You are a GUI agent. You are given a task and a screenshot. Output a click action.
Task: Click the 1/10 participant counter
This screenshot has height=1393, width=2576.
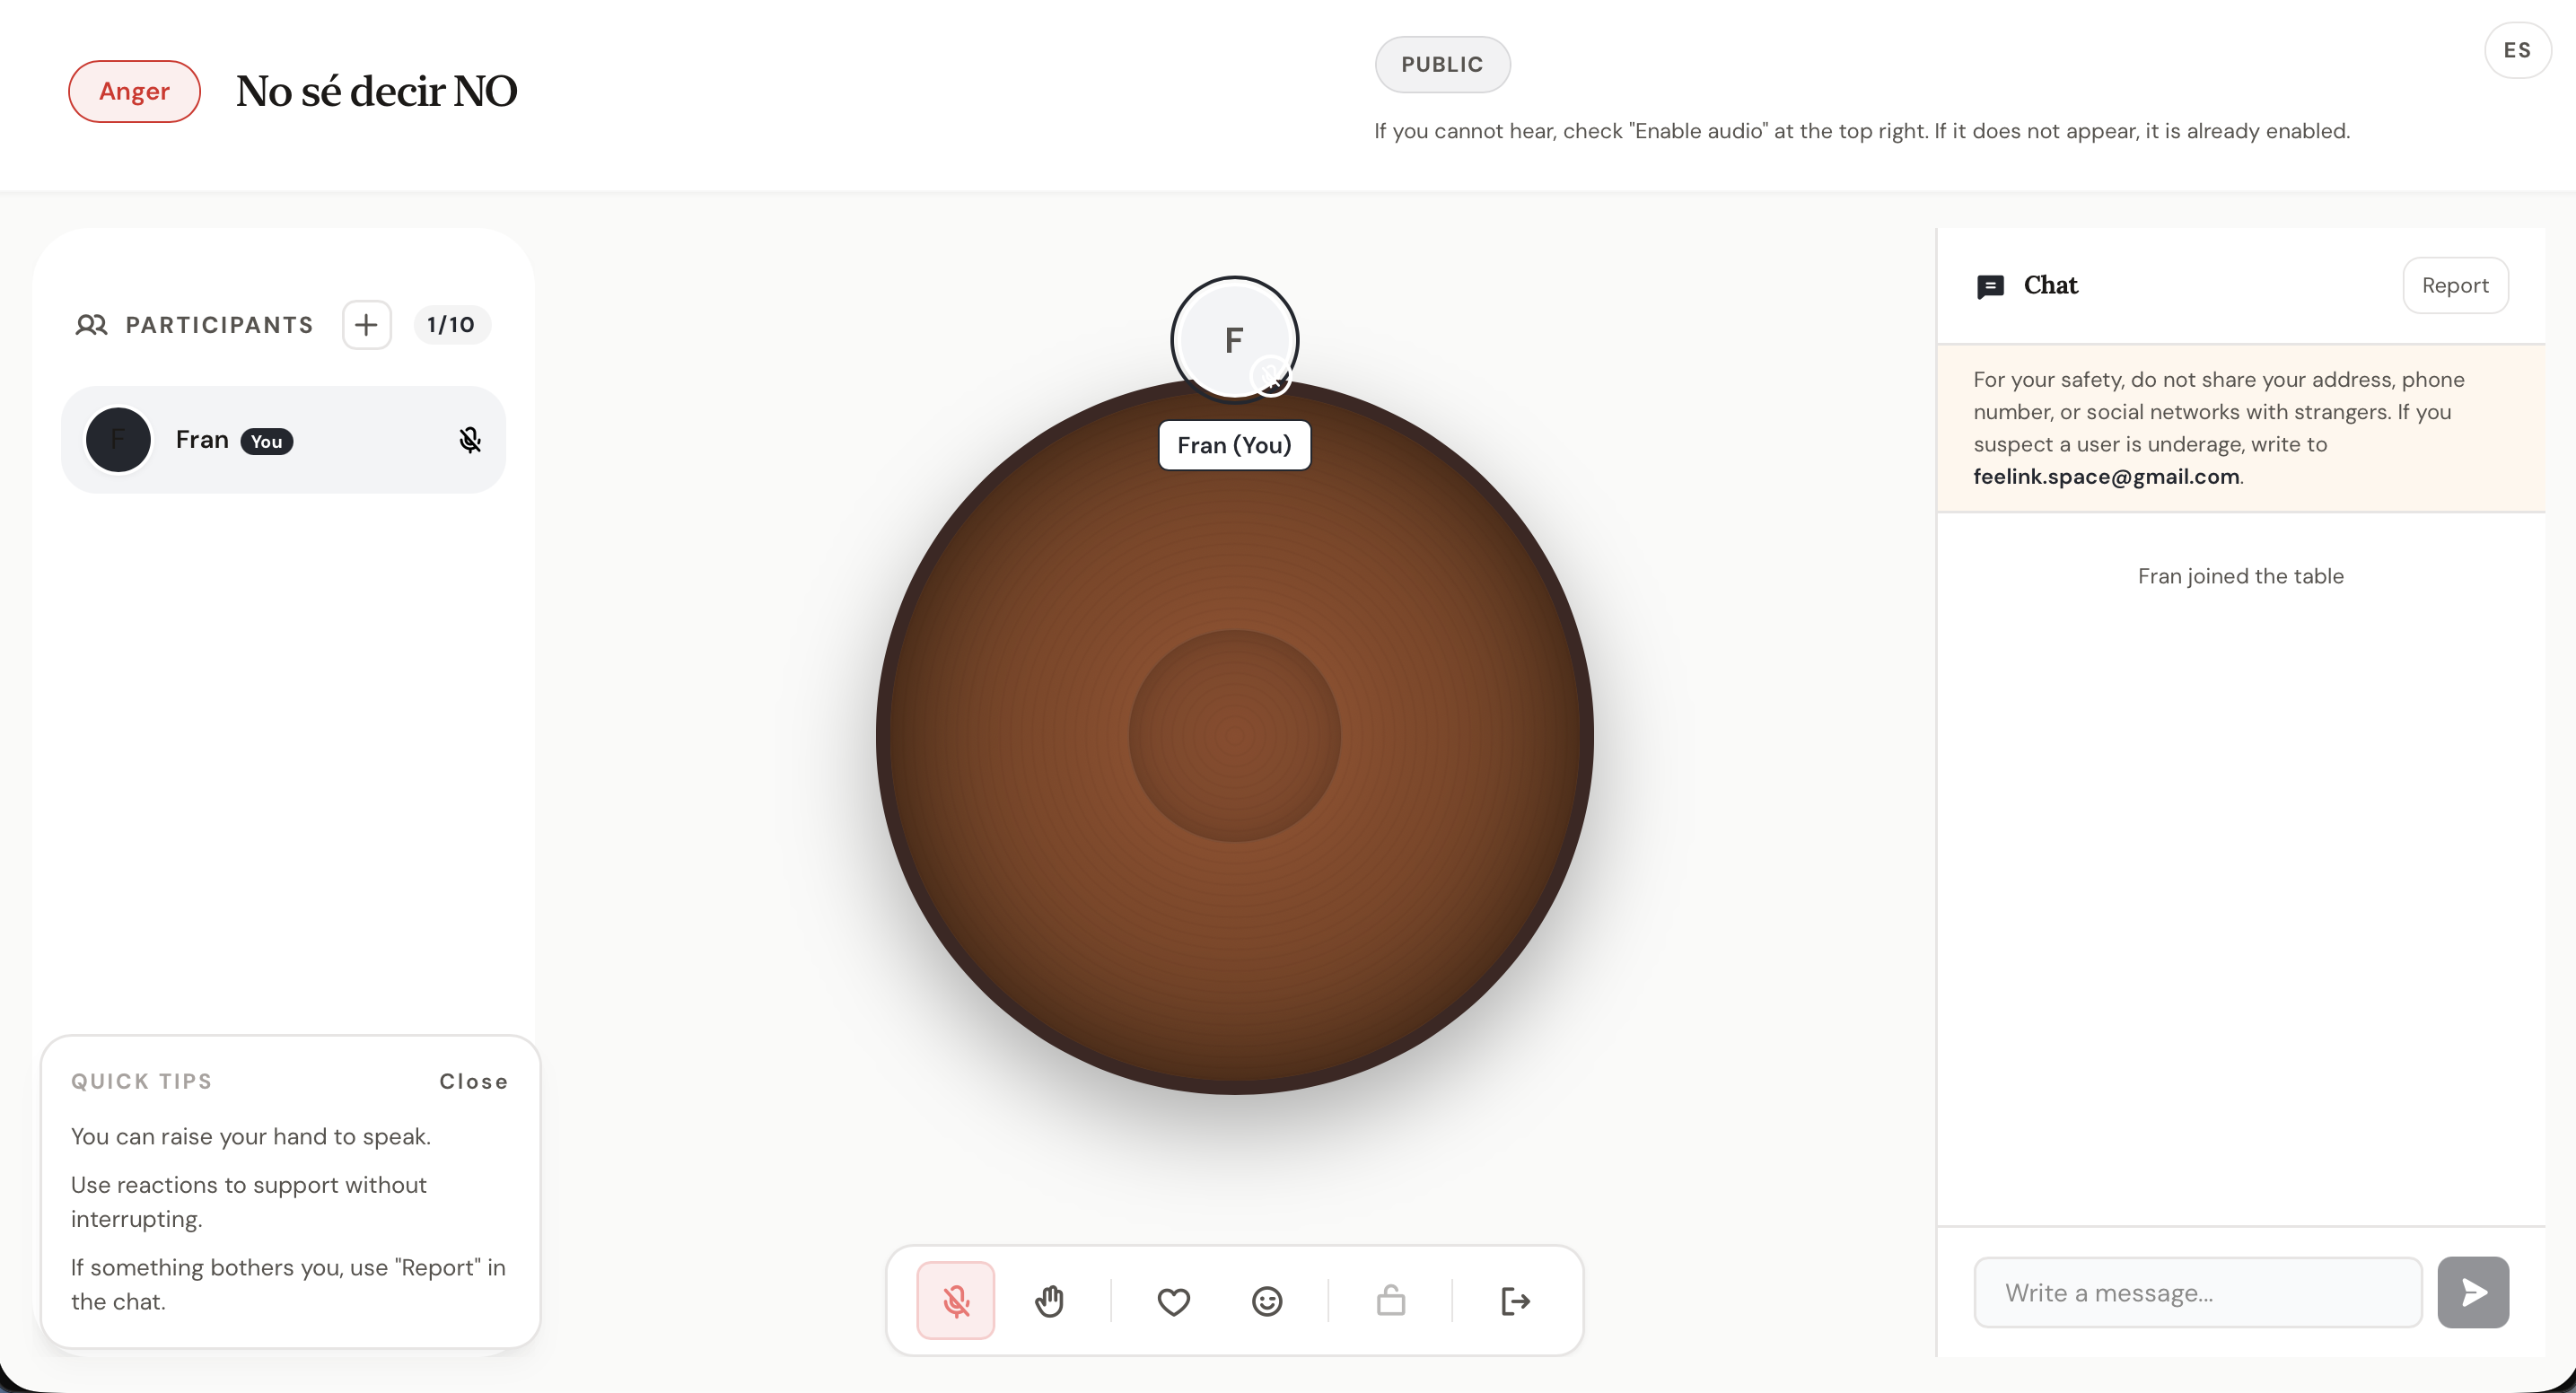[451, 324]
